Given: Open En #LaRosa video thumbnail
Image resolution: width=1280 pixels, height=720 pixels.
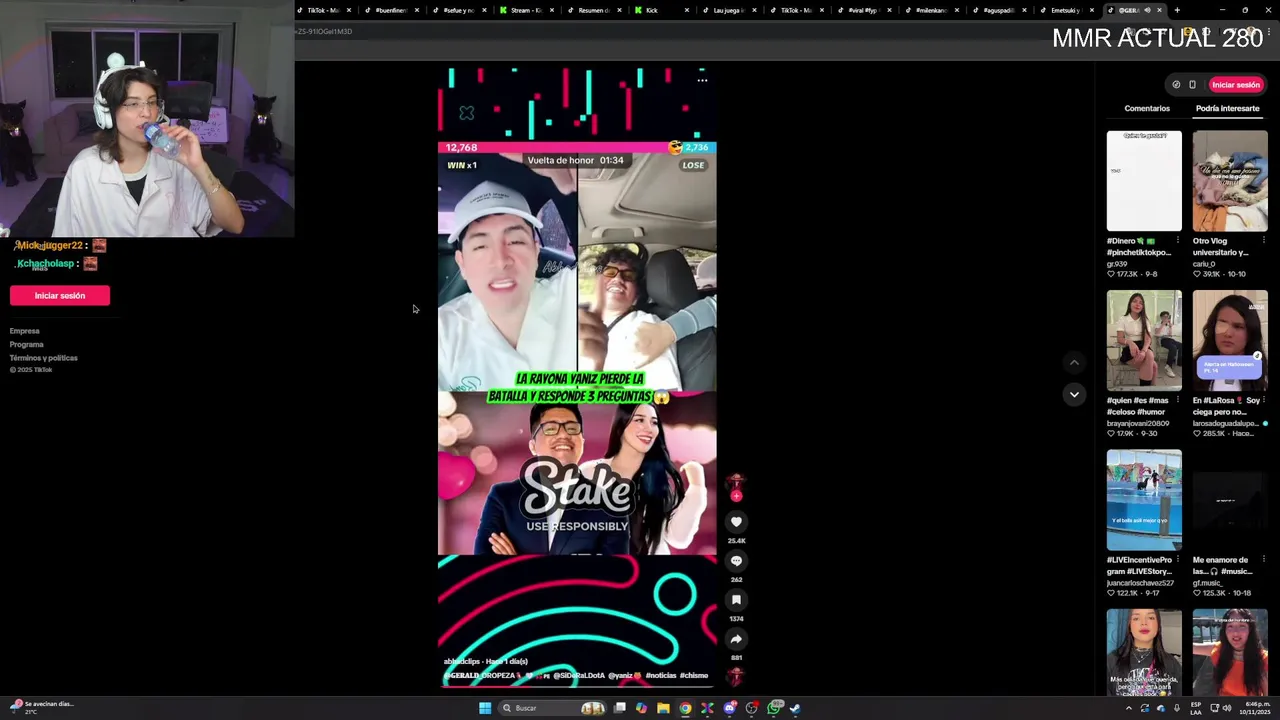Looking at the screenshot, I should 1230,341.
